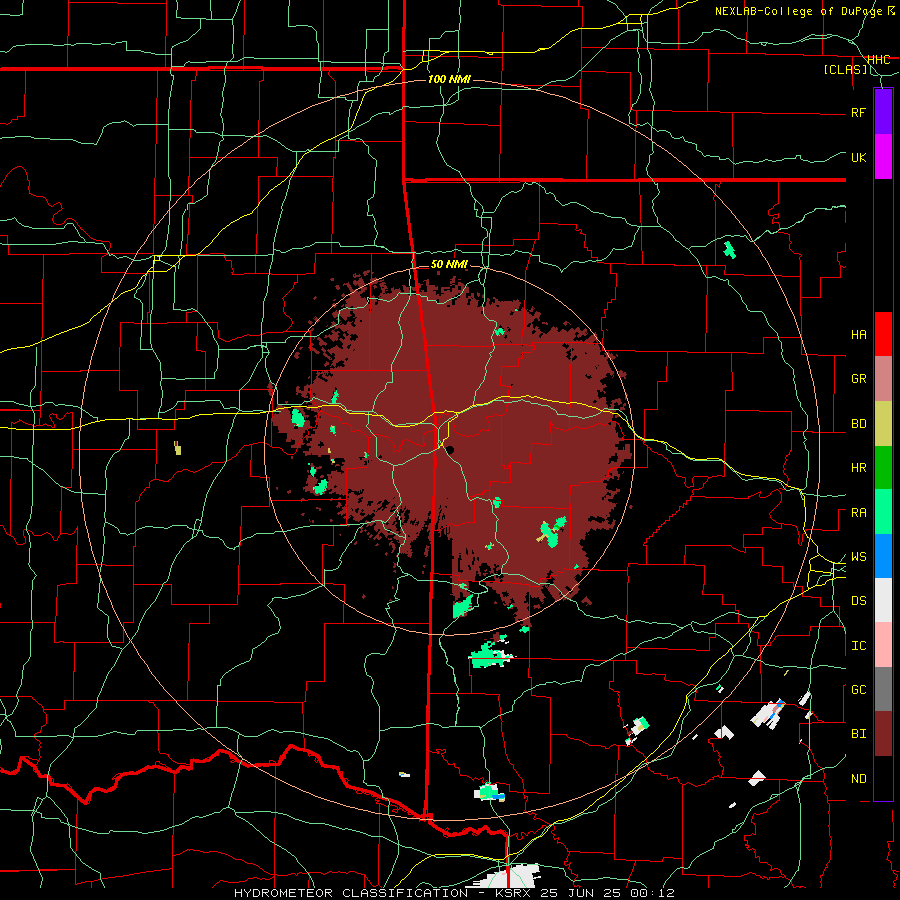Select the GR graupel legend color swatch

click(x=883, y=379)
